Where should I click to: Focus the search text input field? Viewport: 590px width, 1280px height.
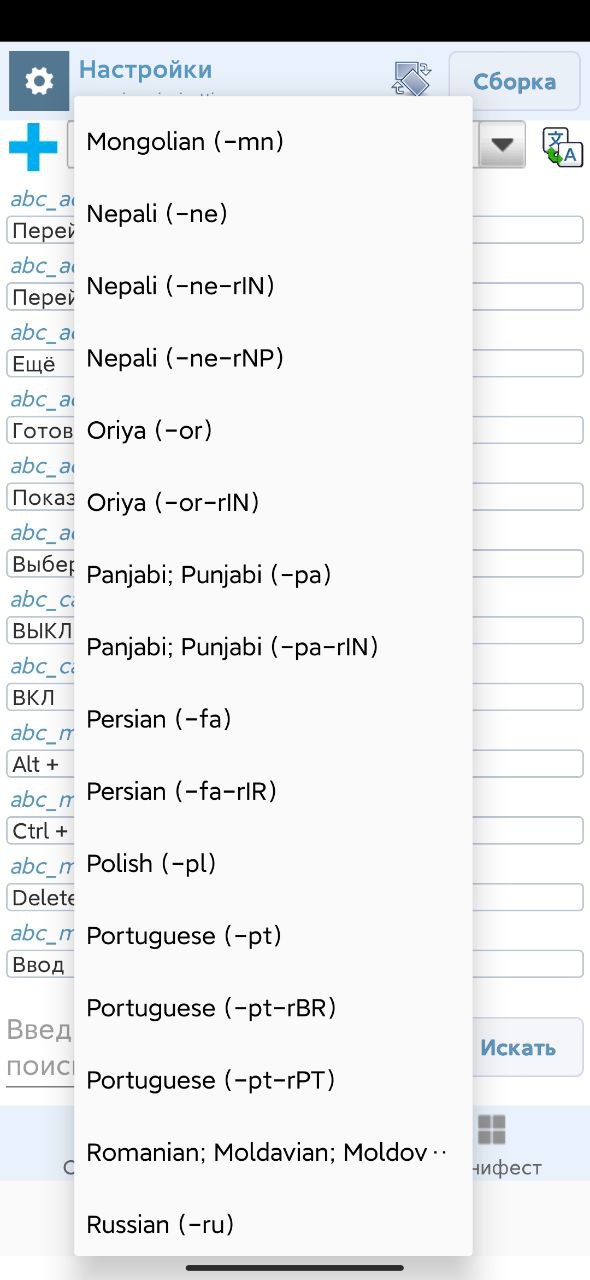[40, 1048]
